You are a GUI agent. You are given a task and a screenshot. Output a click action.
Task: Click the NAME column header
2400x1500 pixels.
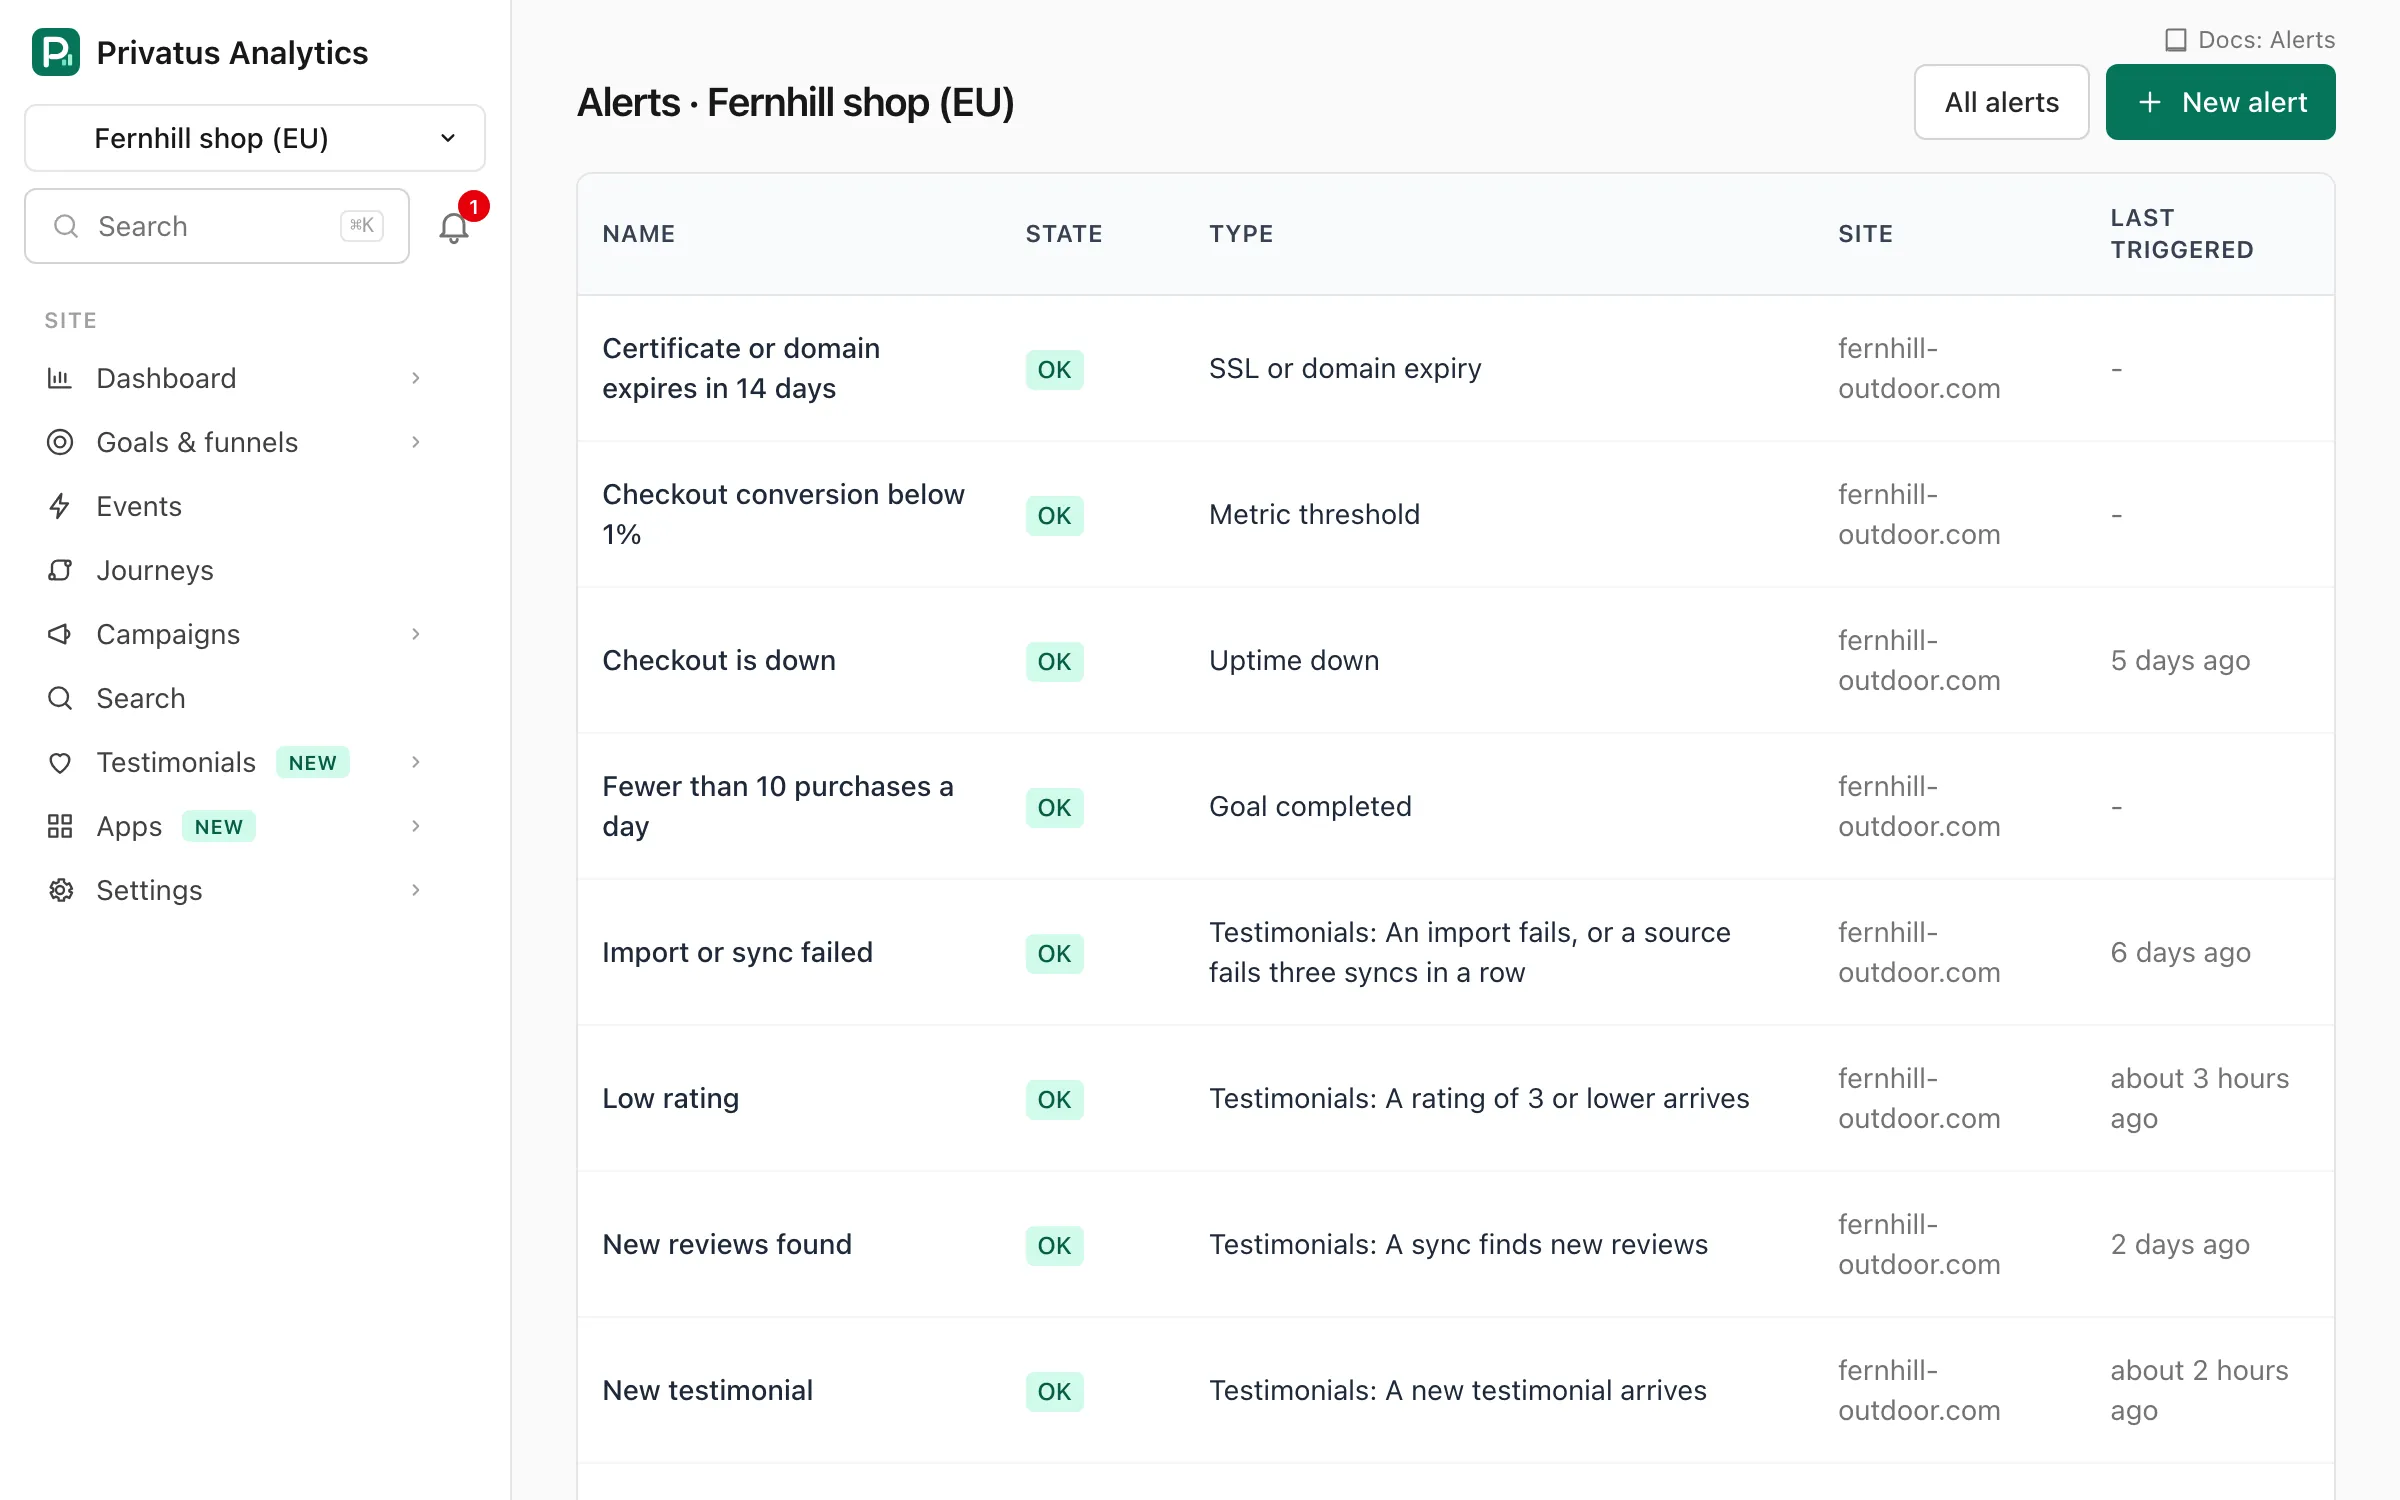(x=638, y=234)
